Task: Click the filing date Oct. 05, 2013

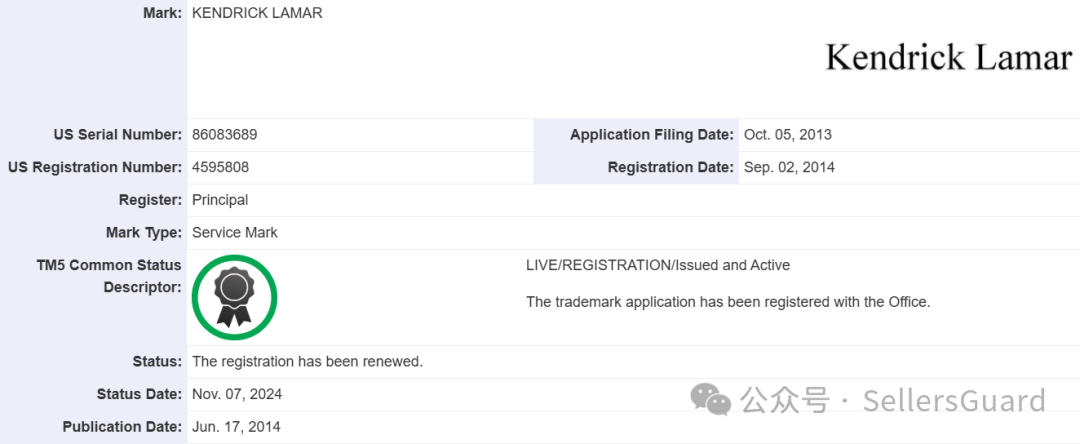Action: click(787, 135)
